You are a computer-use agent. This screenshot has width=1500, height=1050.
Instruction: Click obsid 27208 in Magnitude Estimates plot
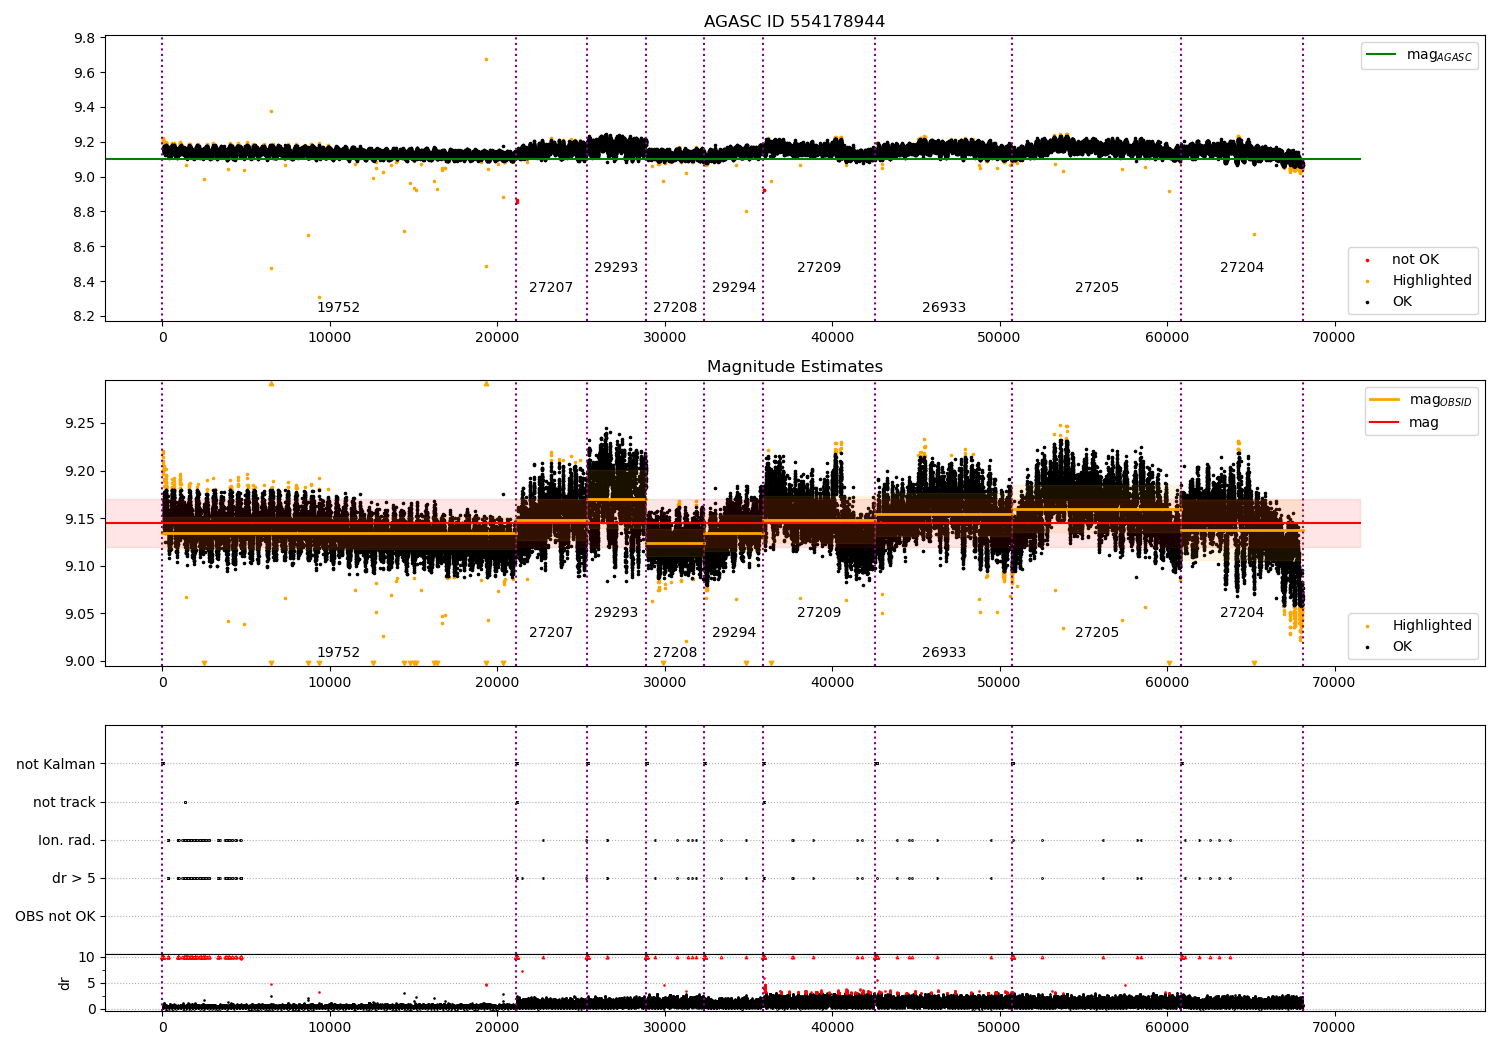pyautogui.click(x=675, y=653)
